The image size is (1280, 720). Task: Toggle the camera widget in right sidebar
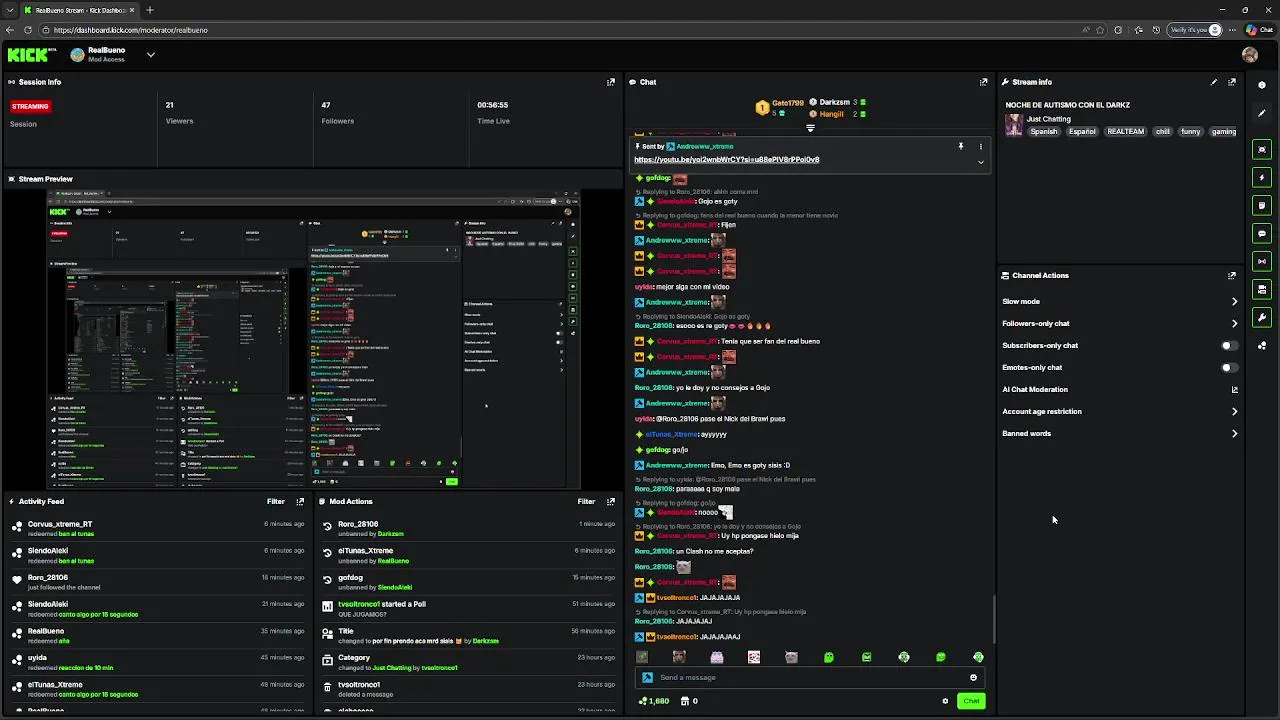coord(1262,289)
